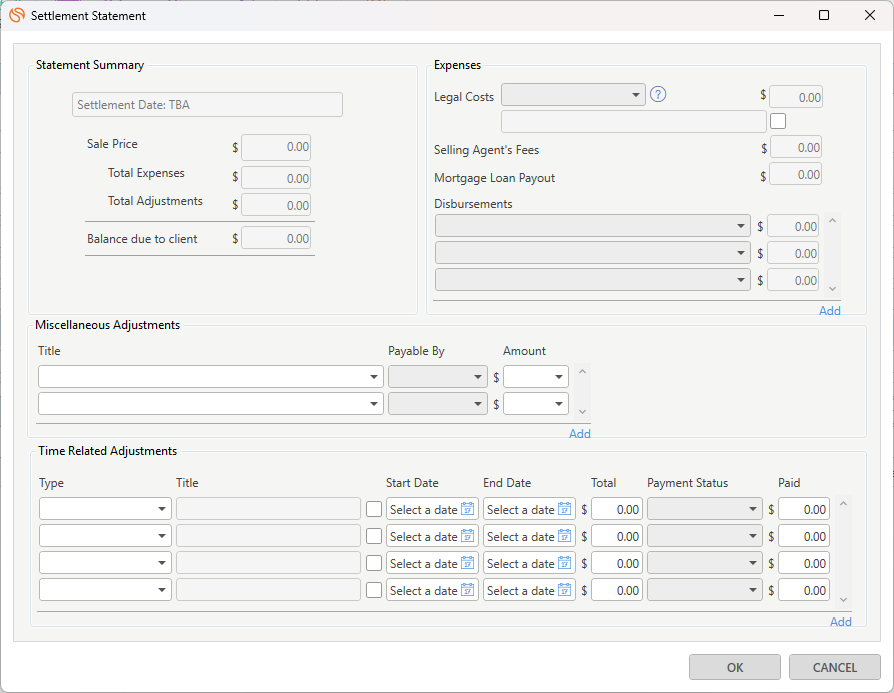This screenshot has width=894, height=693.
Task: Tick the checkbox under Legal Costs amount
Action: (778, 121)
